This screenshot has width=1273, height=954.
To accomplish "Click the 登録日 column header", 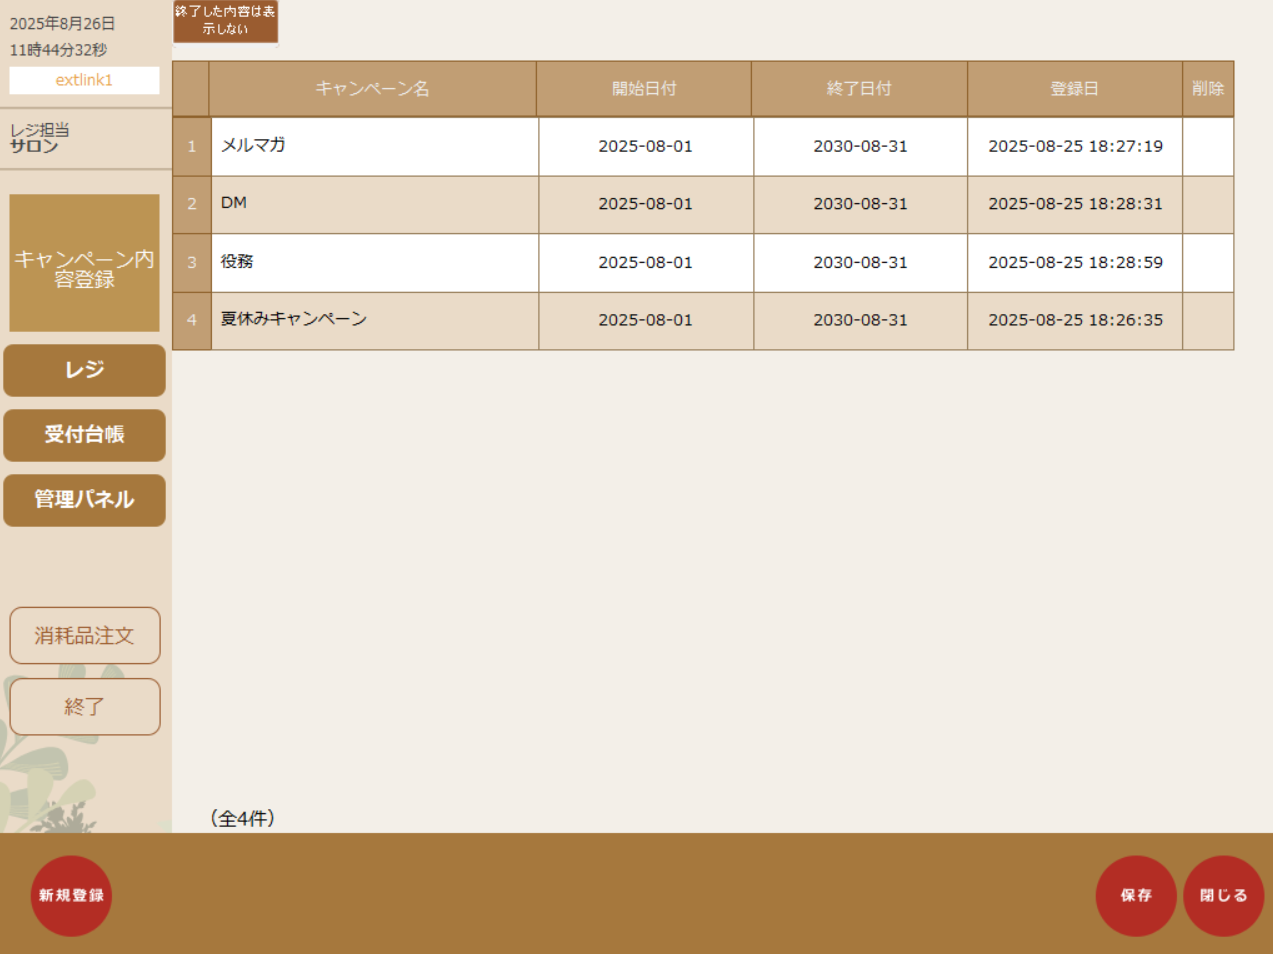I will 1074,88.
